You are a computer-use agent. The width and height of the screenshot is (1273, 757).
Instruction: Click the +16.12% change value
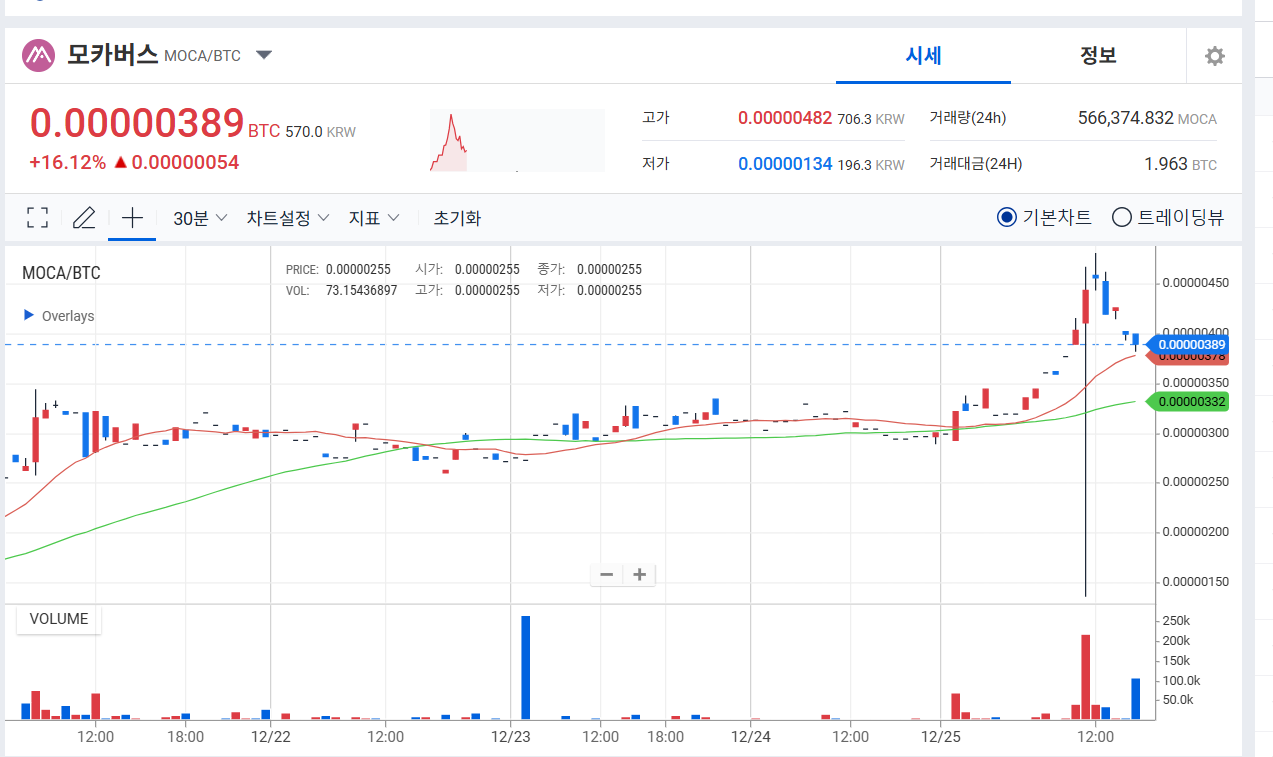(x=67, y=162)
